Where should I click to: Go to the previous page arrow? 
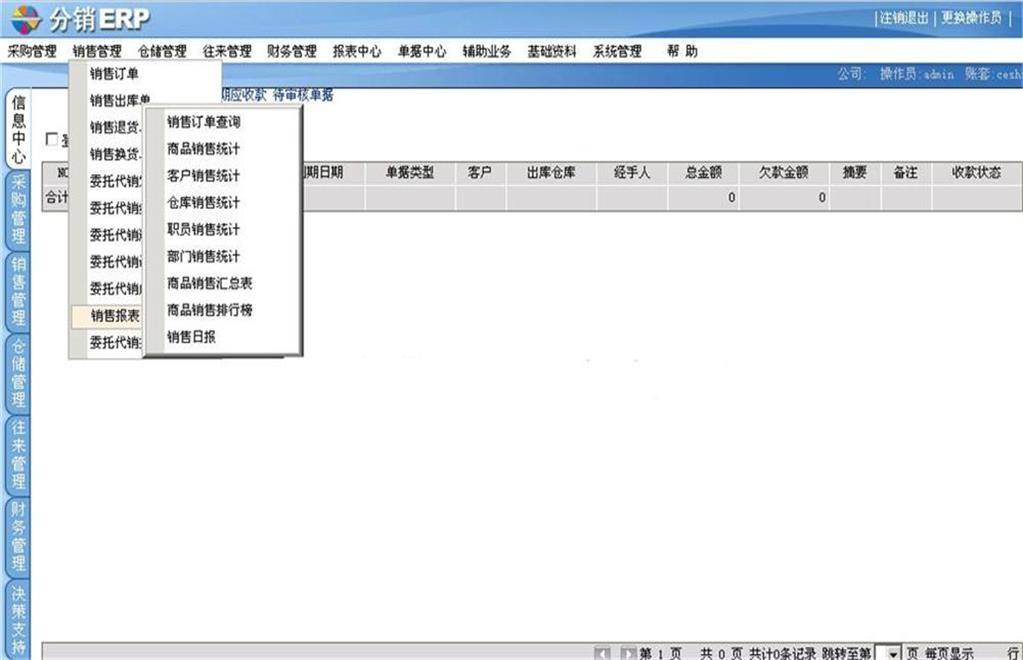point(602,653)
